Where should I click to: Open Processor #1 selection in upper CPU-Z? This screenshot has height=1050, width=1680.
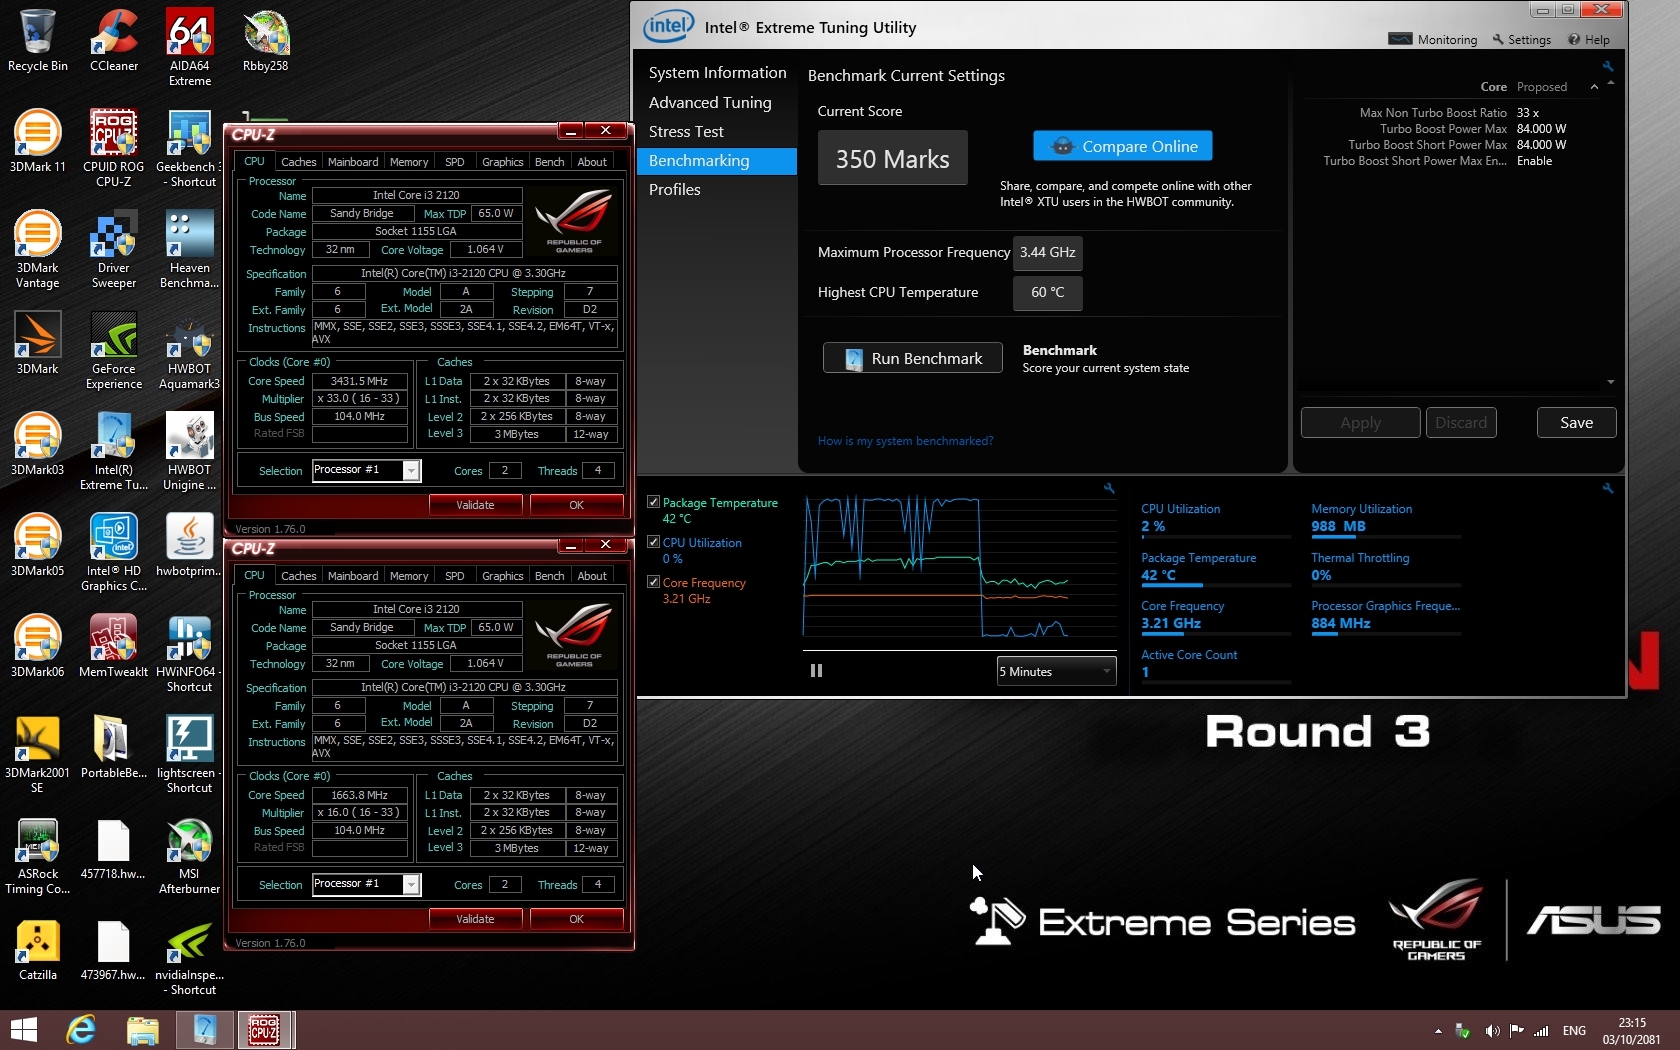[x=366, y=470]
